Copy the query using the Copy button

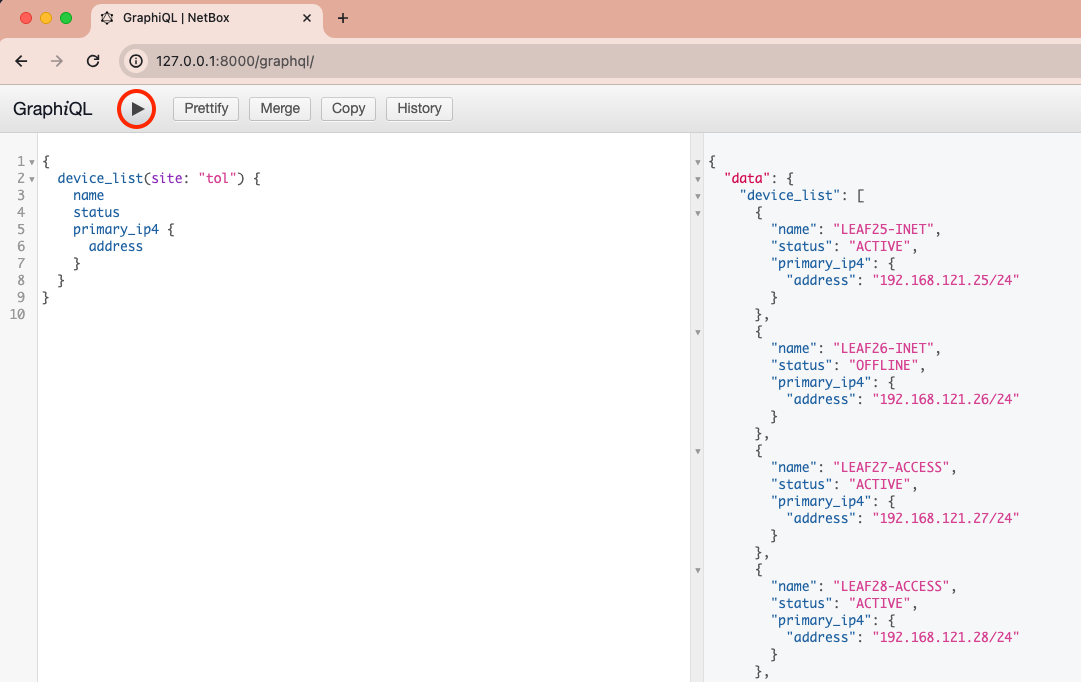pyautogui.click(x=348, y=109)
